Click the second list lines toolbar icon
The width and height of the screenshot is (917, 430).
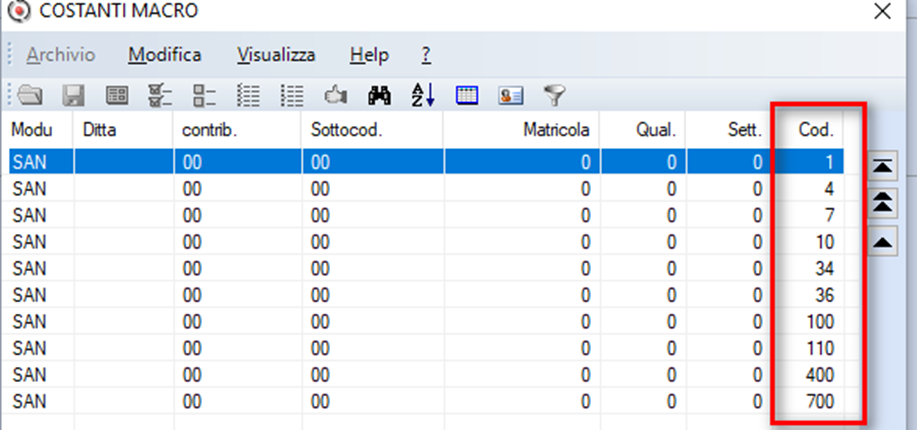tap(292, 95)
